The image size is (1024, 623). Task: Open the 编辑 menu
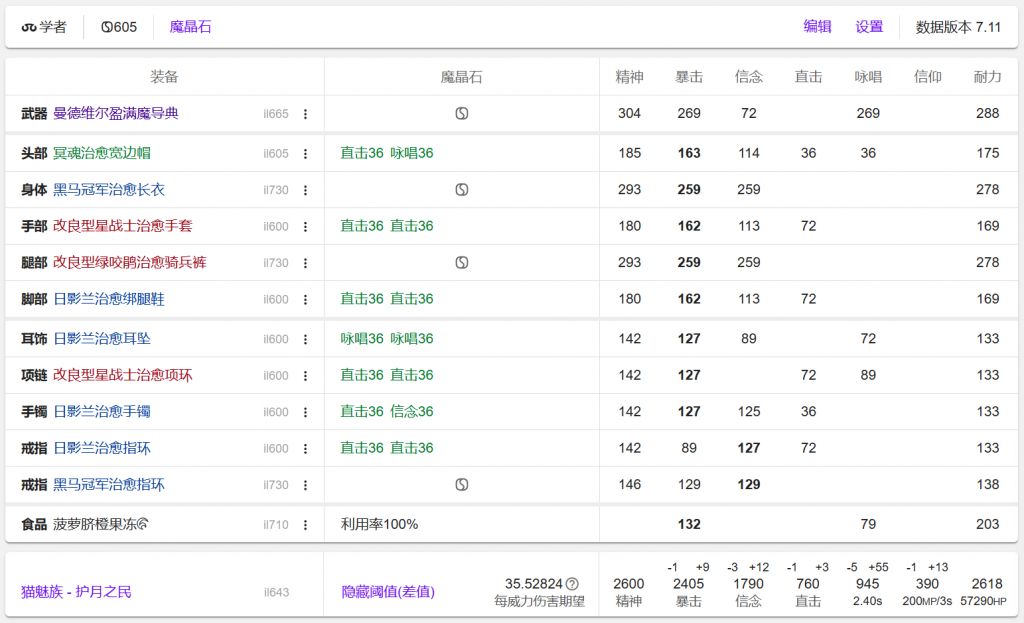tap(817, 27)
